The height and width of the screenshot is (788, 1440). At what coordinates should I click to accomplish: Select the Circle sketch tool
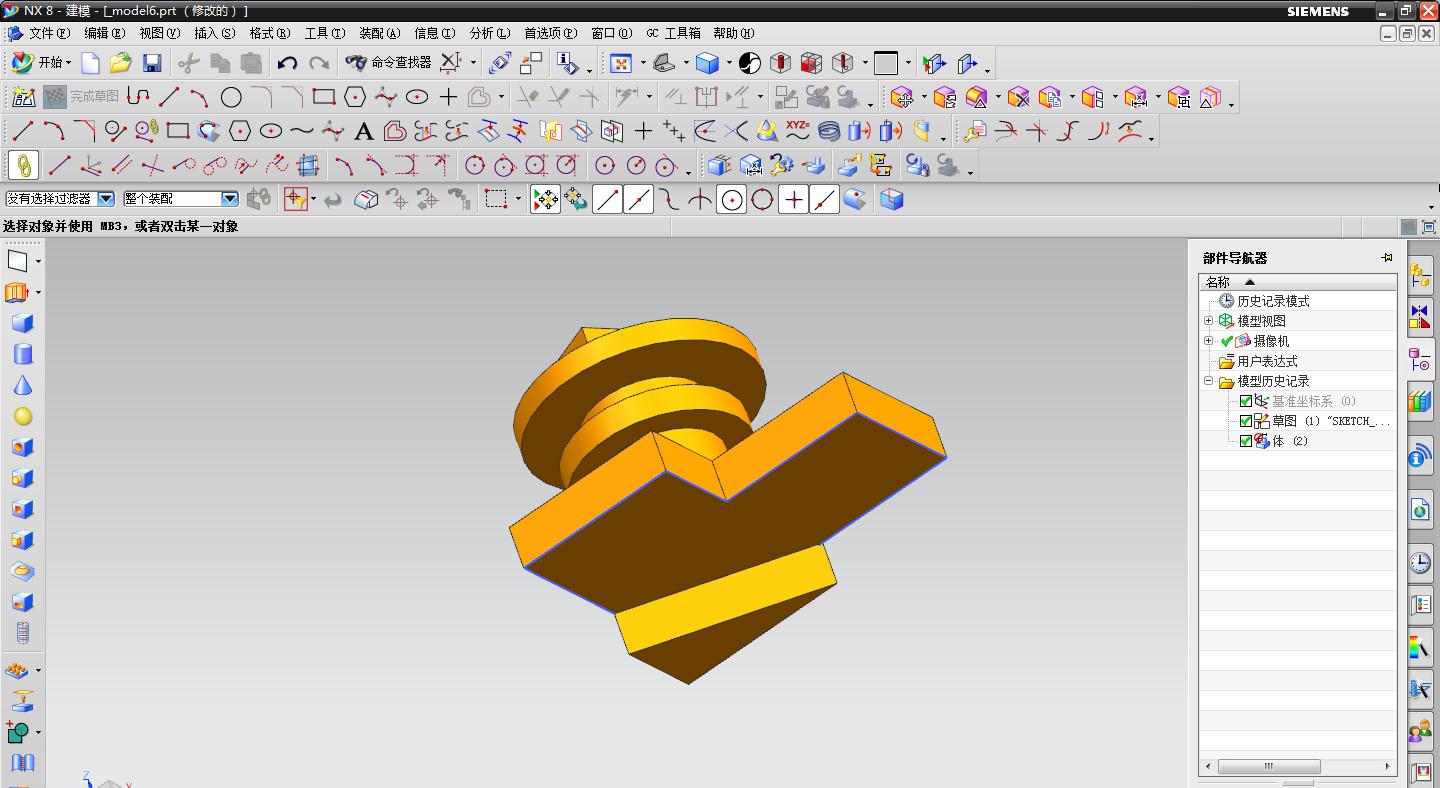[x=231, y=97]
